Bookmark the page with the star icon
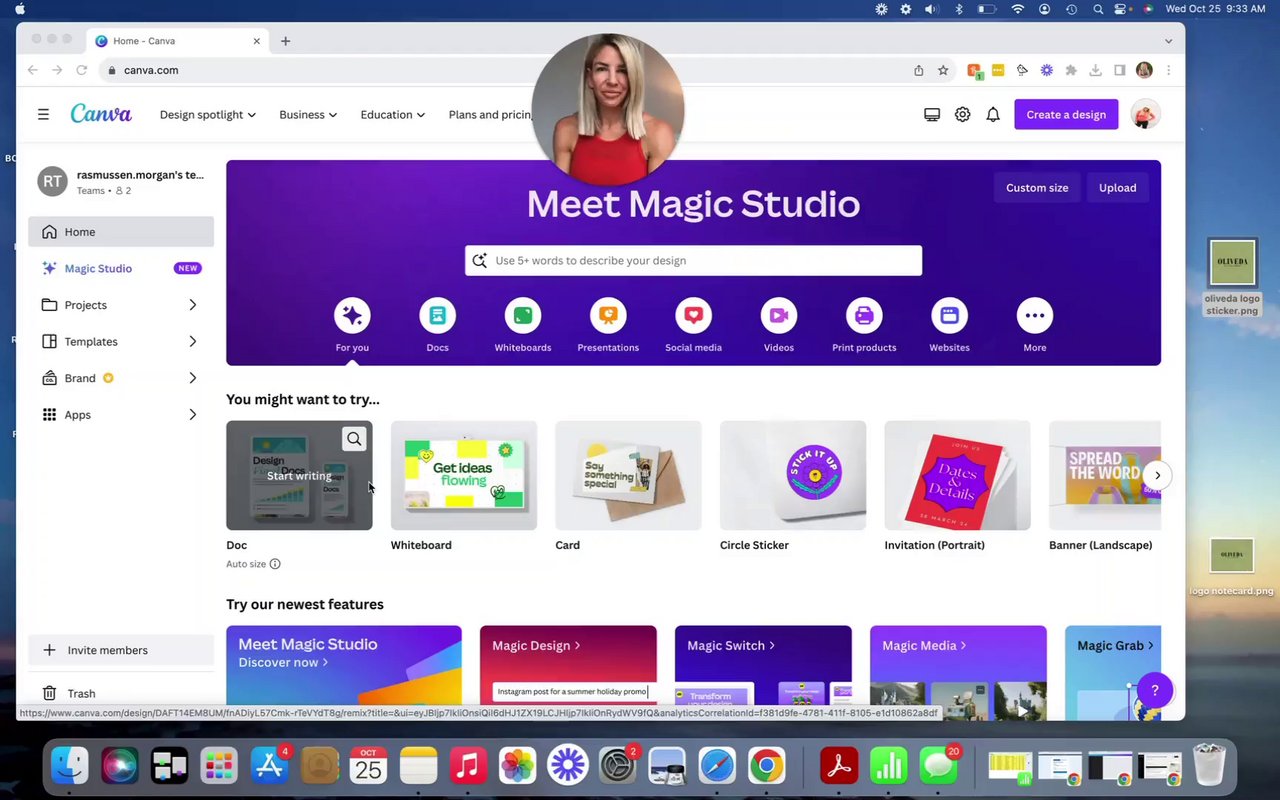This screenshot has width=1280, height=800. click(943, 70)
